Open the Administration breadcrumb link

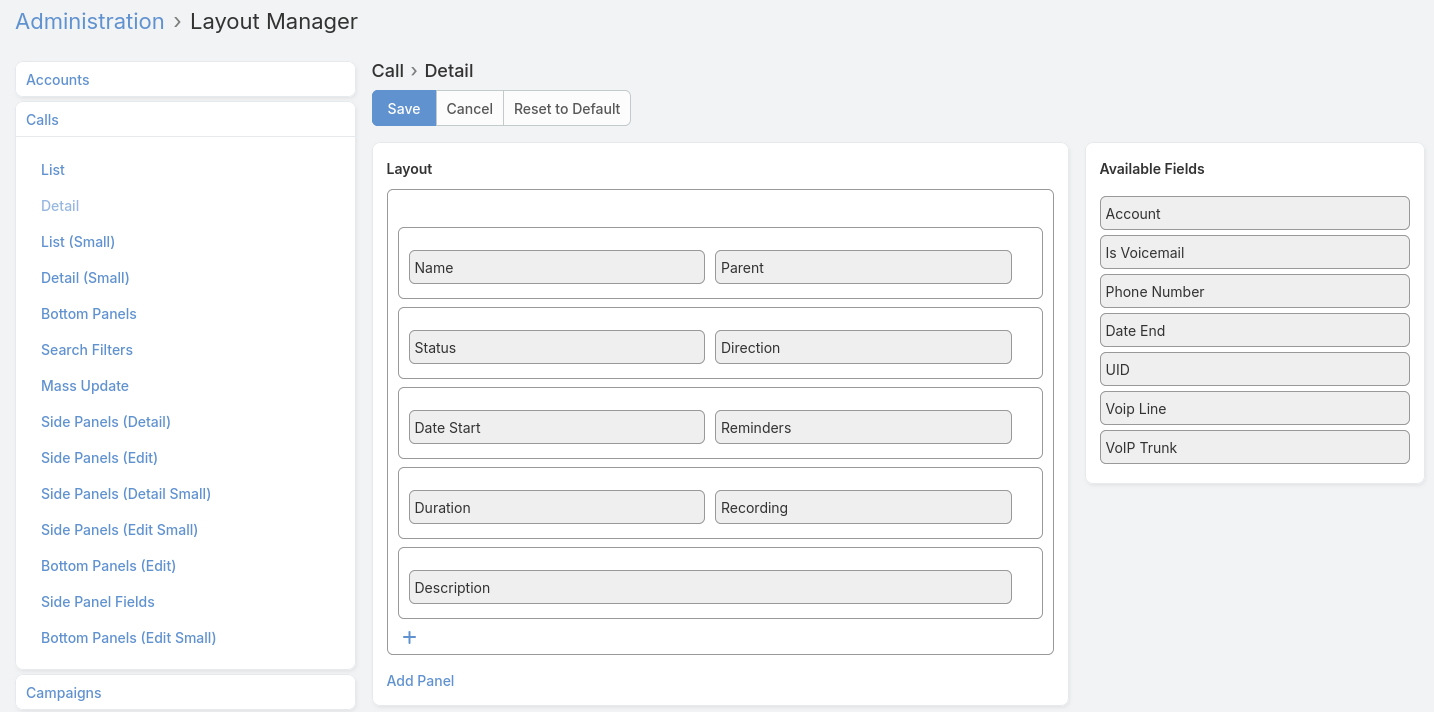point(89,21)
